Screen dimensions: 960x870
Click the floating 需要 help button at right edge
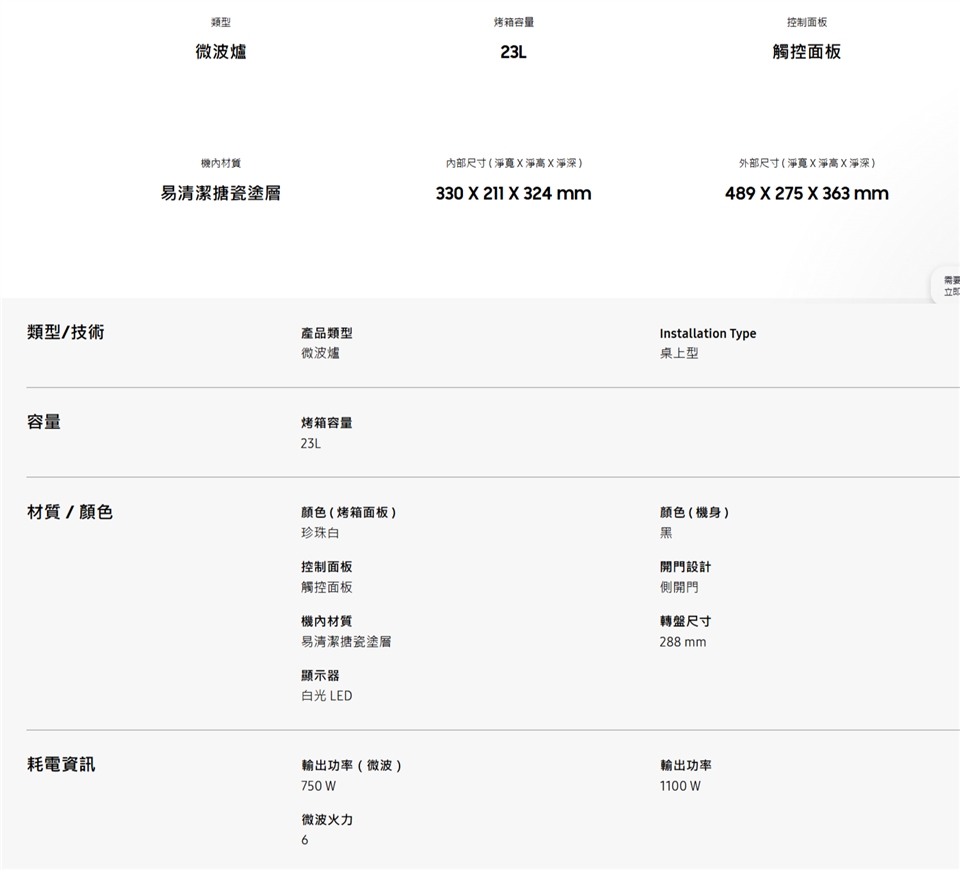click(947, 285)
